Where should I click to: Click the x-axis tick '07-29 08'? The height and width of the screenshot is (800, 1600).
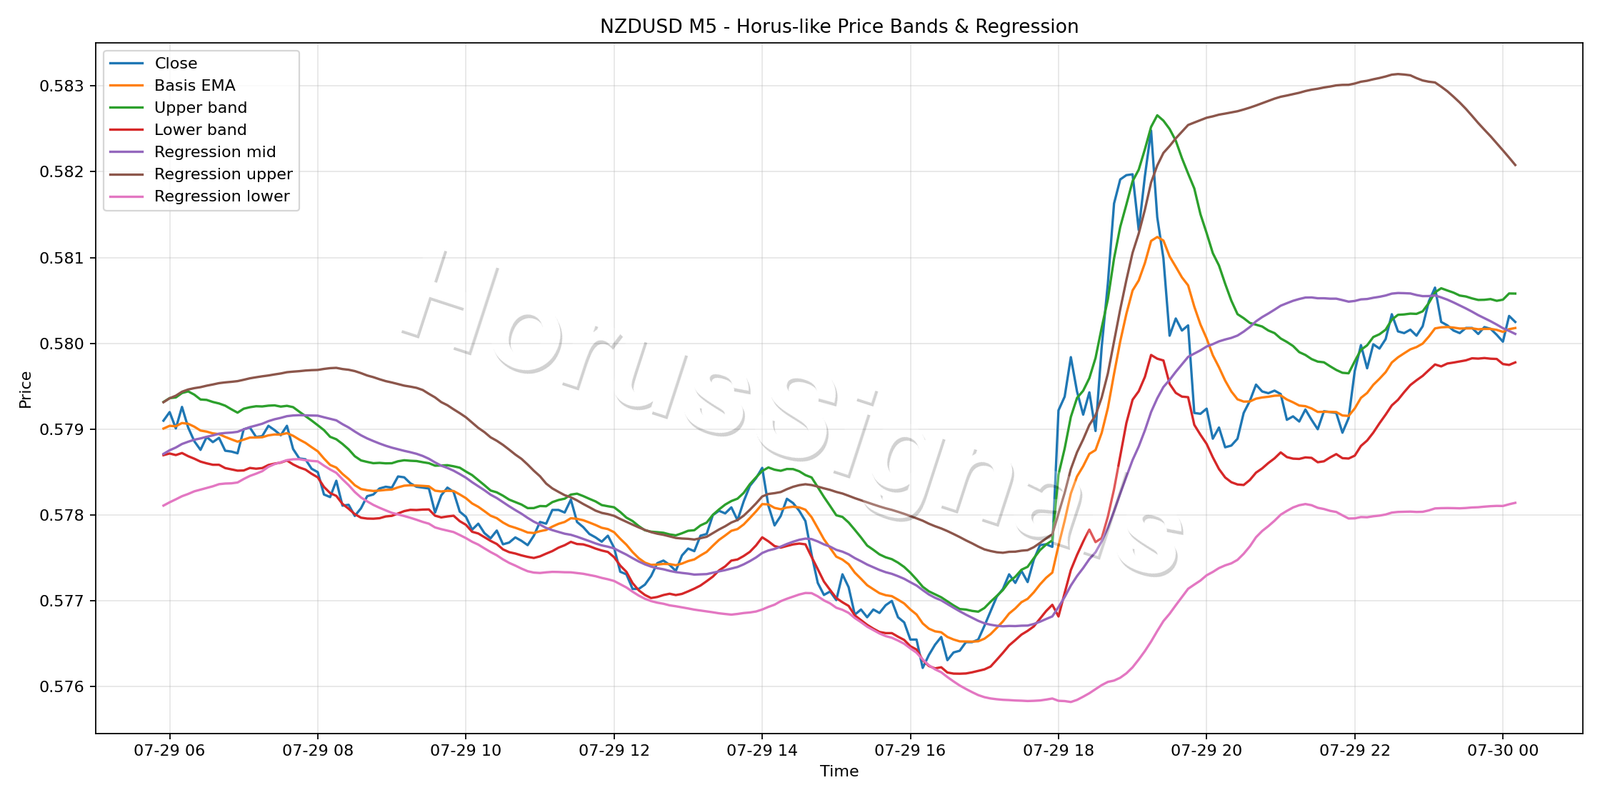pyautogui.click(x=317, y=750)
